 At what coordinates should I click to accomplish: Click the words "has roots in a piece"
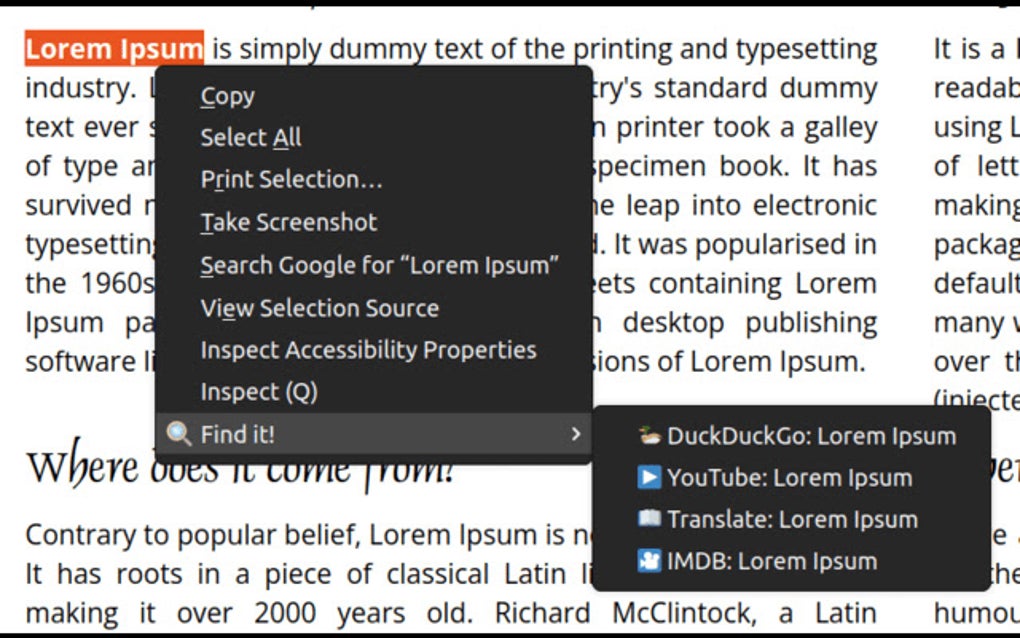(195, 574)
